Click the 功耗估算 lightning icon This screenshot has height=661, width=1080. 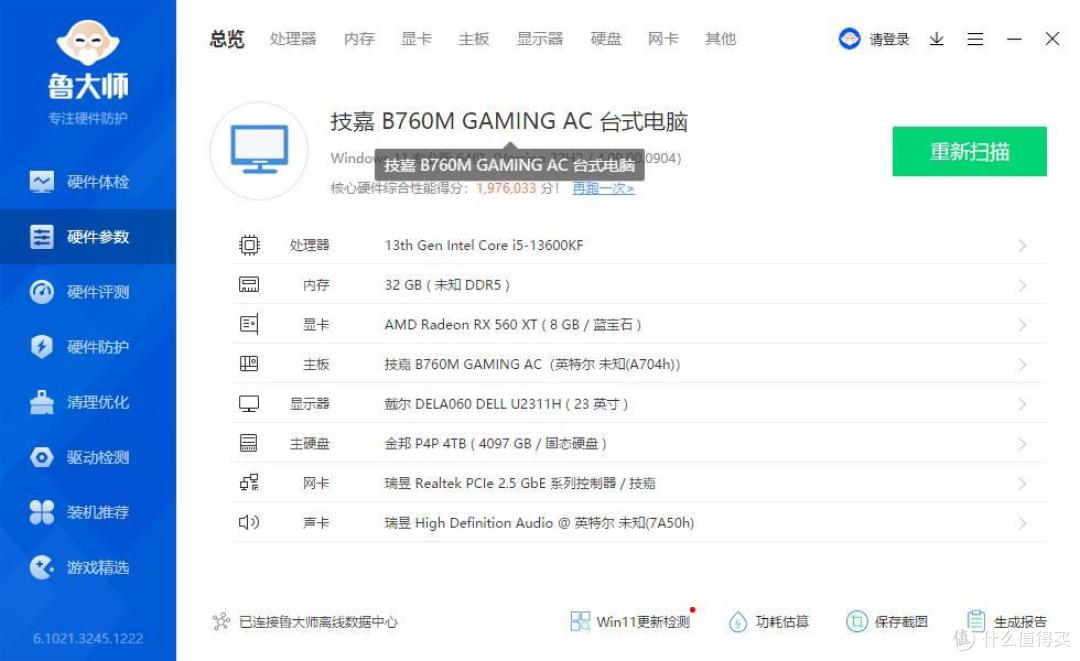(x=737, y=621)
